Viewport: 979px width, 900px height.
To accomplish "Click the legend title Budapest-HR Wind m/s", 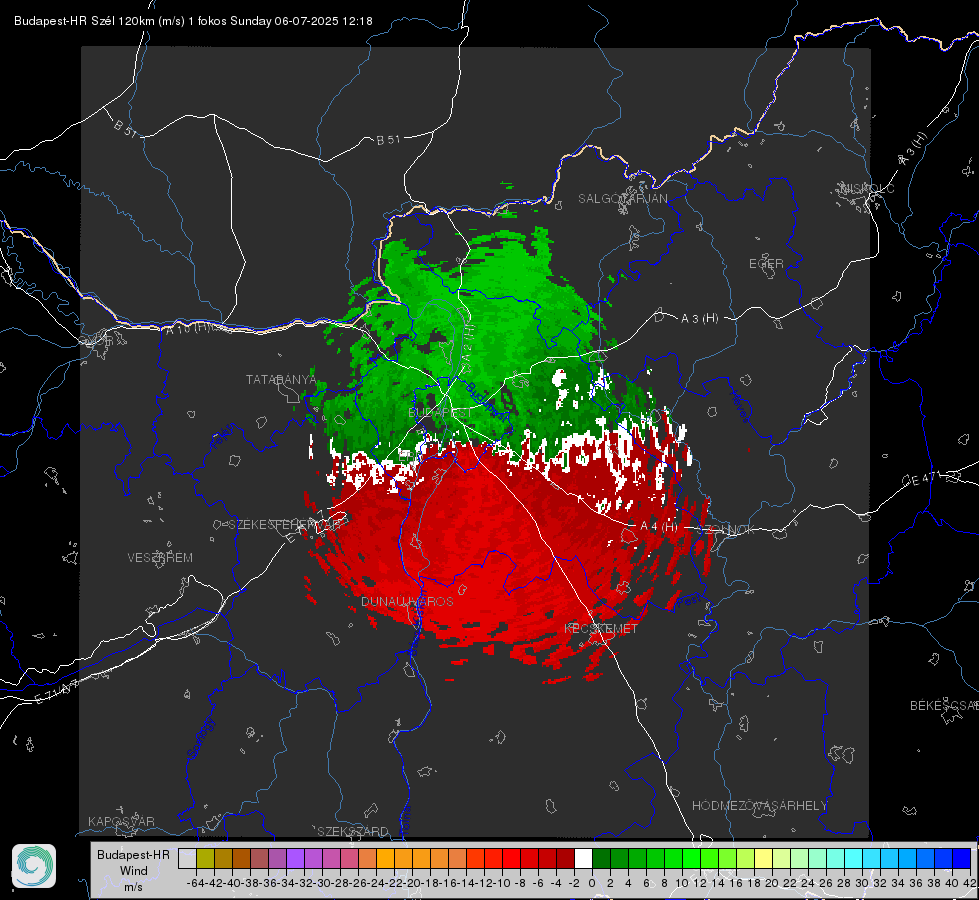I will pos(134,871).
